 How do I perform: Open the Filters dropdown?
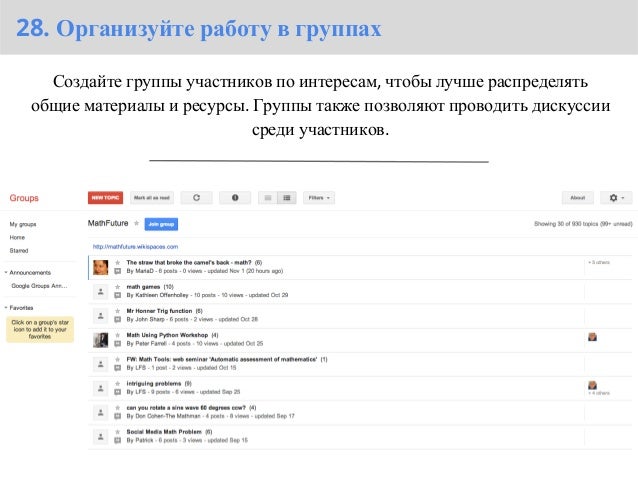click(x=319, y=198)
